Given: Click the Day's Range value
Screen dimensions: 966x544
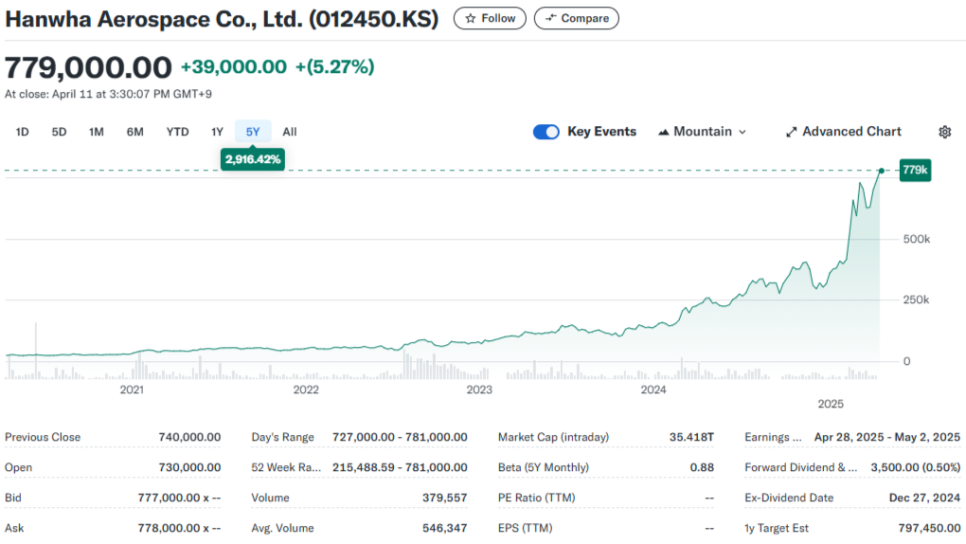Looking at the screenshot, I should (400, 437).
